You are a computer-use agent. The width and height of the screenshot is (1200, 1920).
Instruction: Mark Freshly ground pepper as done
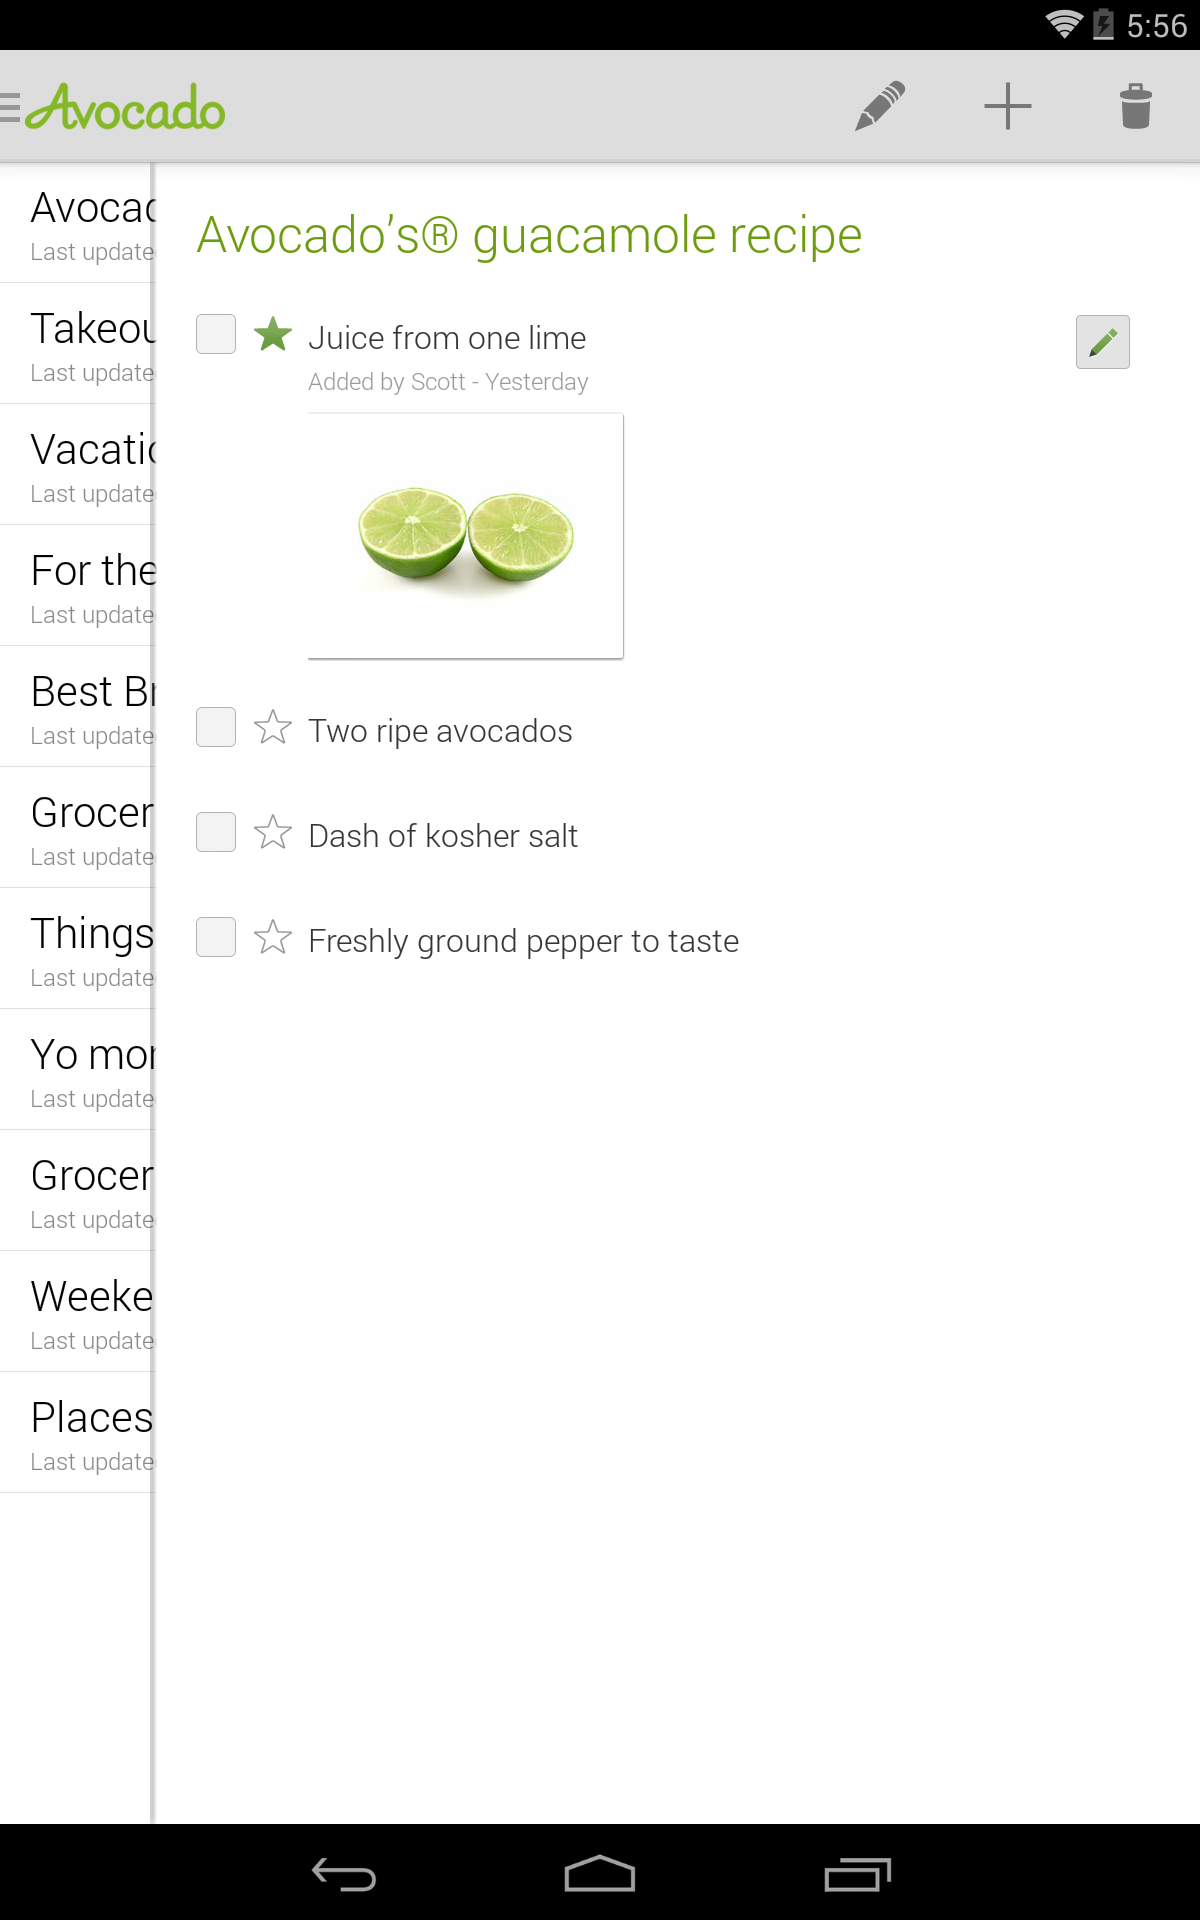(216, 937)
